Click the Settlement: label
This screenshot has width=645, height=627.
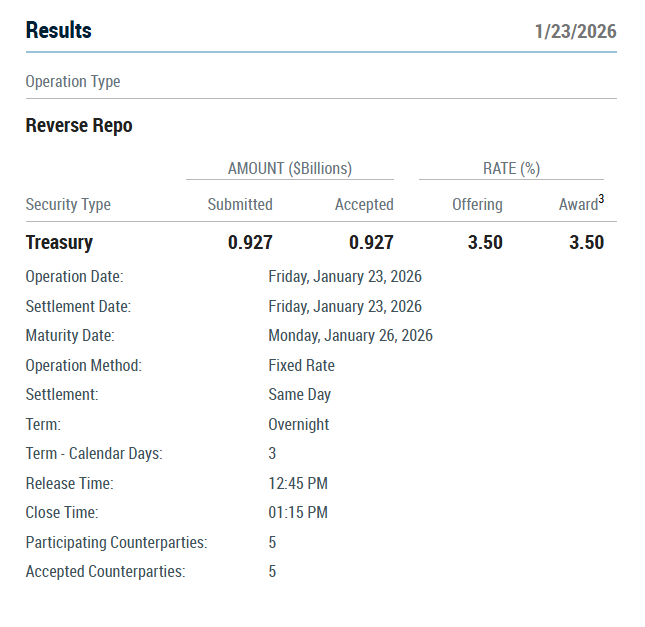pos(62,395)
